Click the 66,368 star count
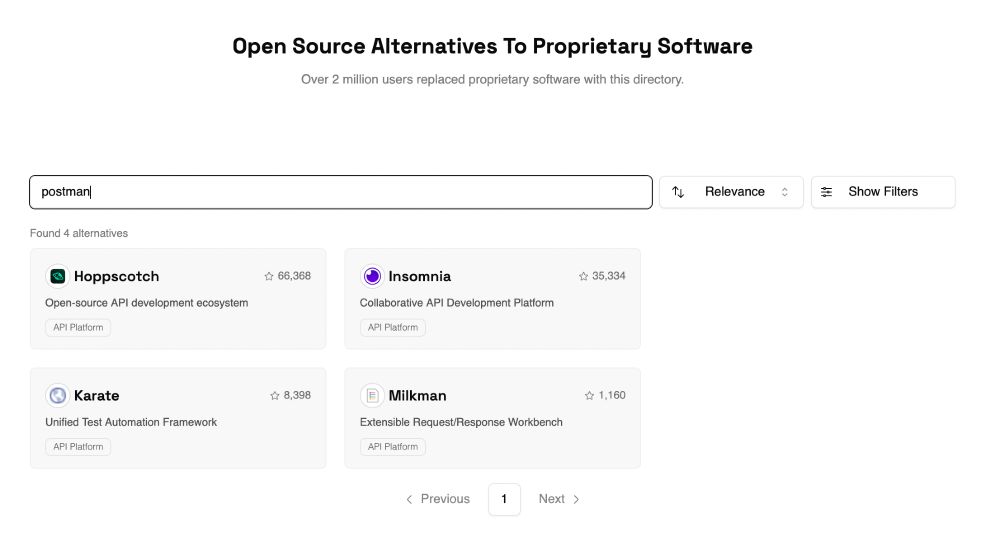1000x537 pixels. [x=294, y=276]
